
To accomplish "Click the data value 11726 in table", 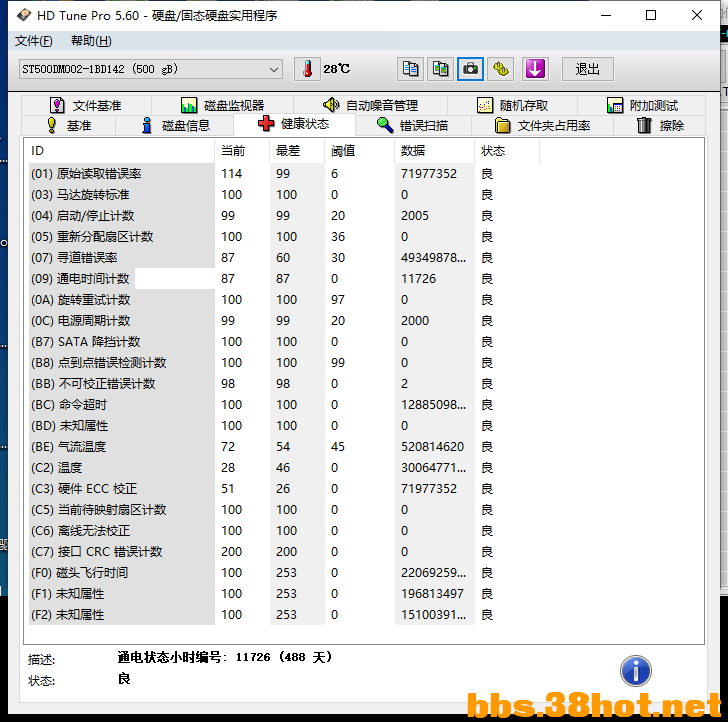I will 418,279.
